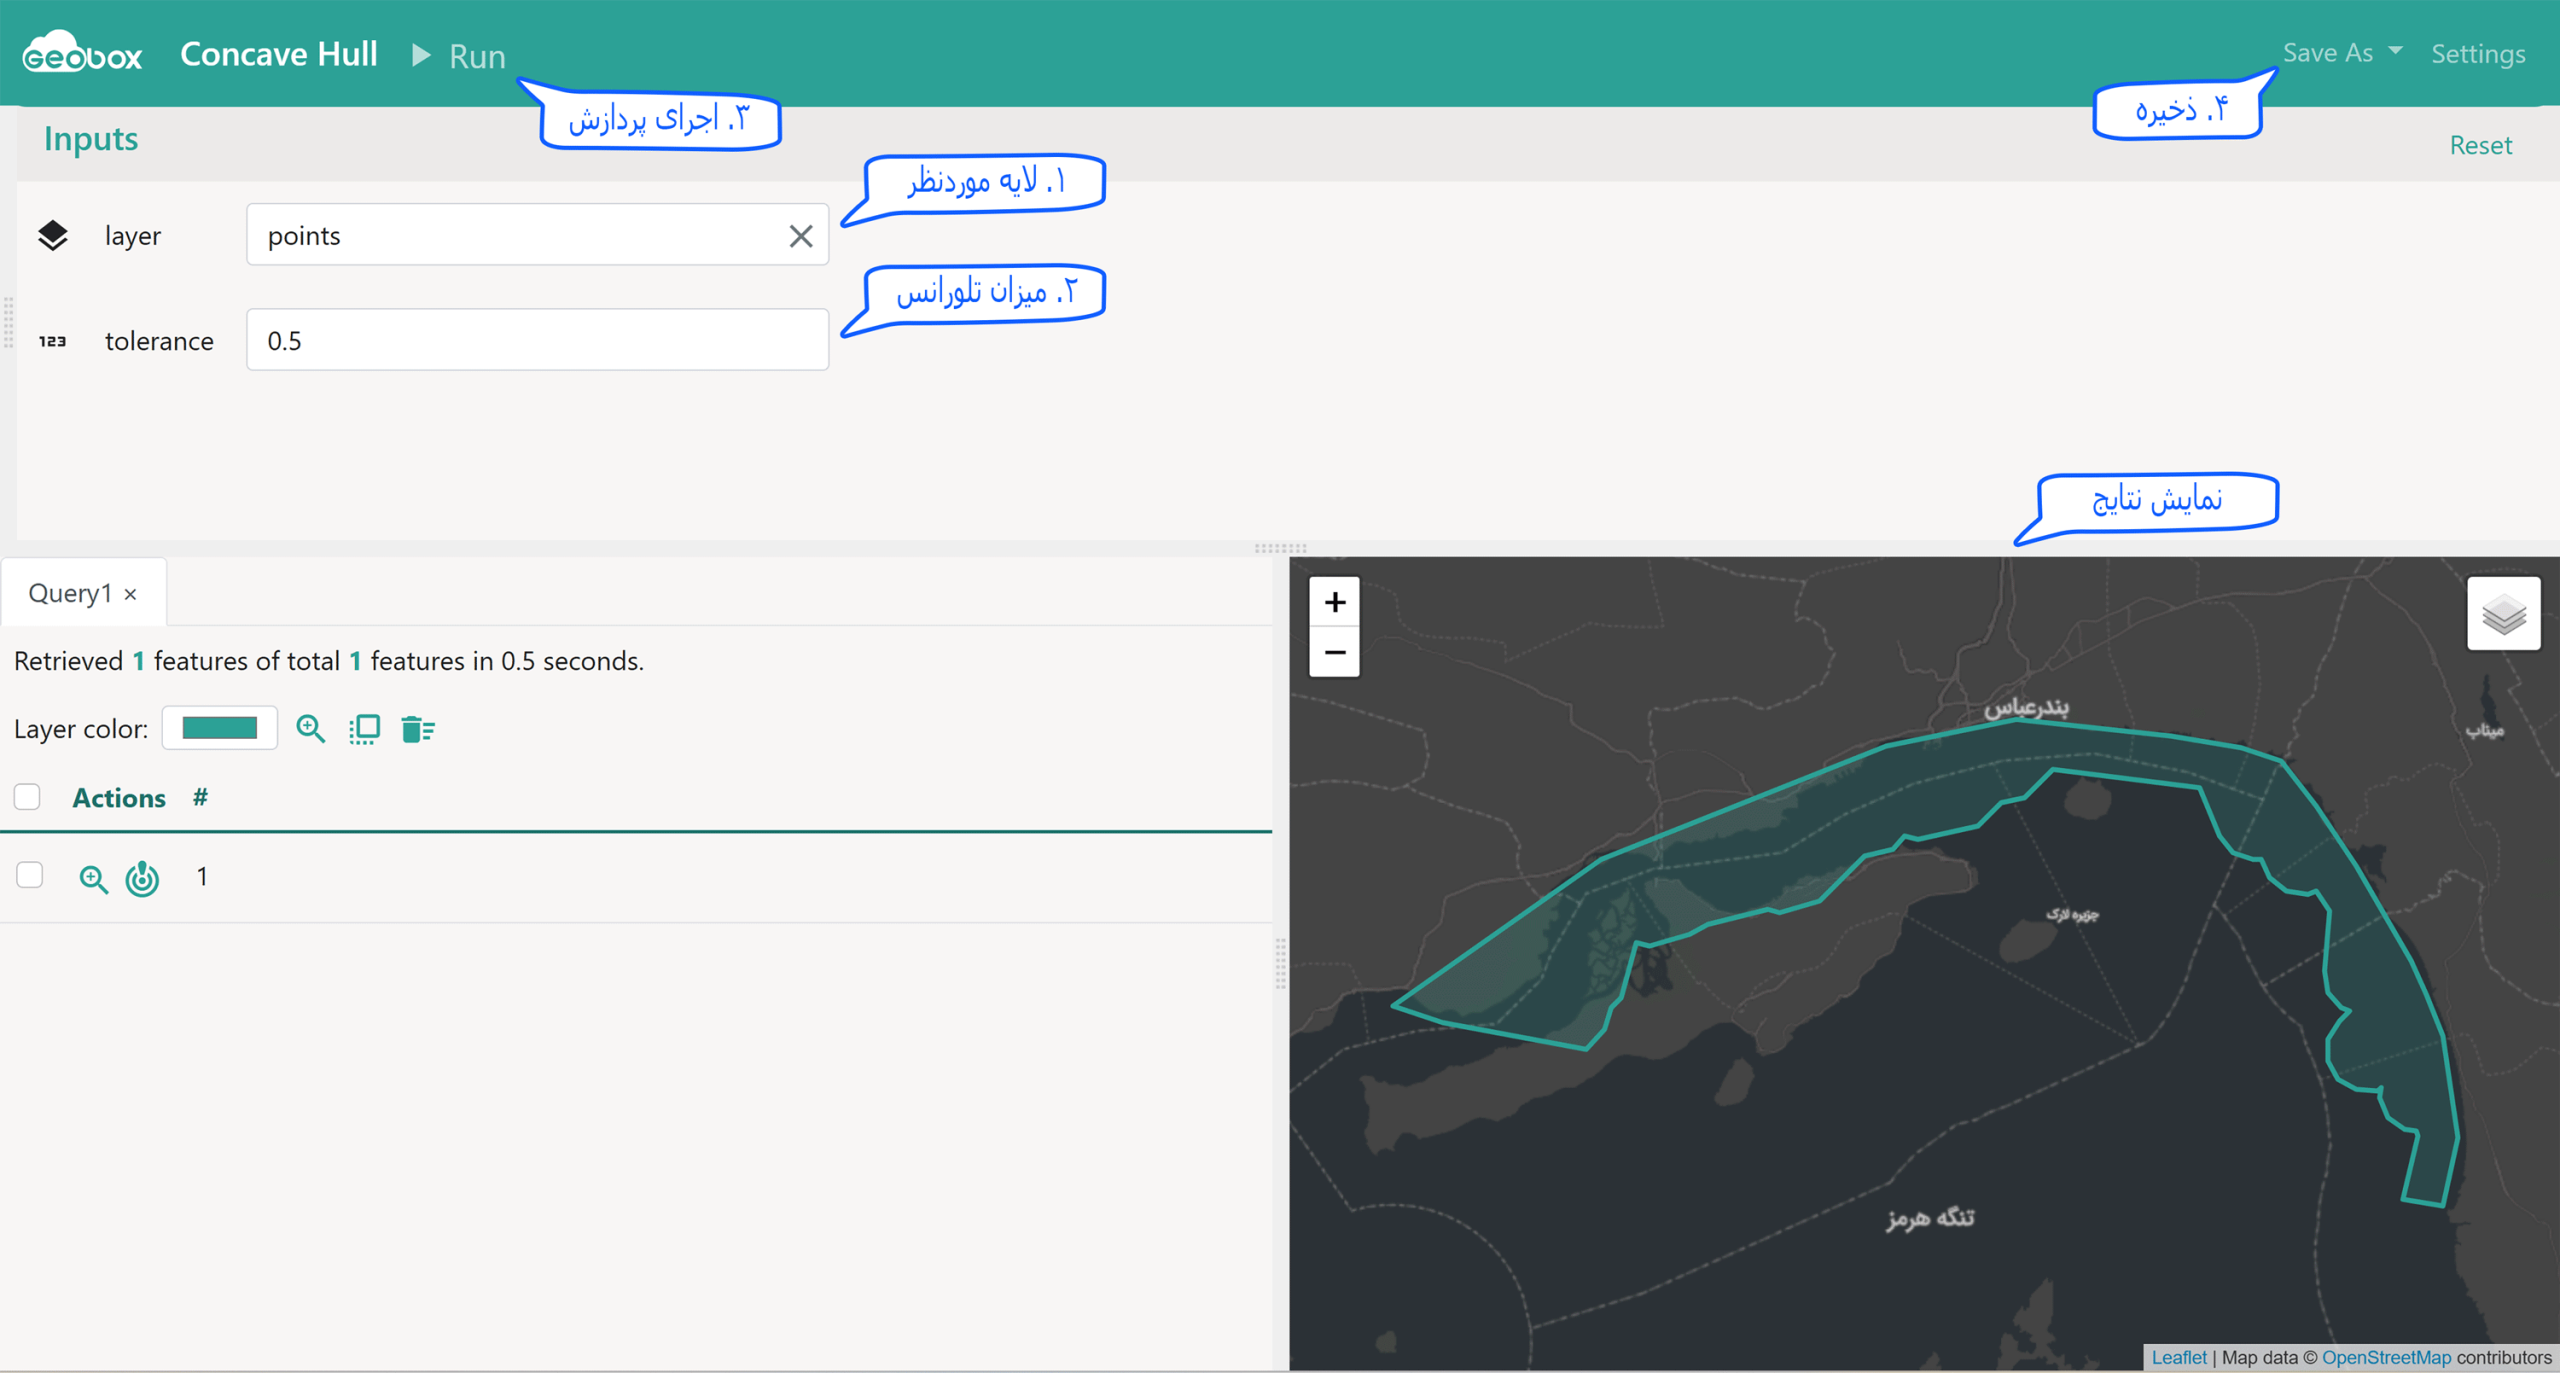Run the Concave Hull process

[459, 55]
